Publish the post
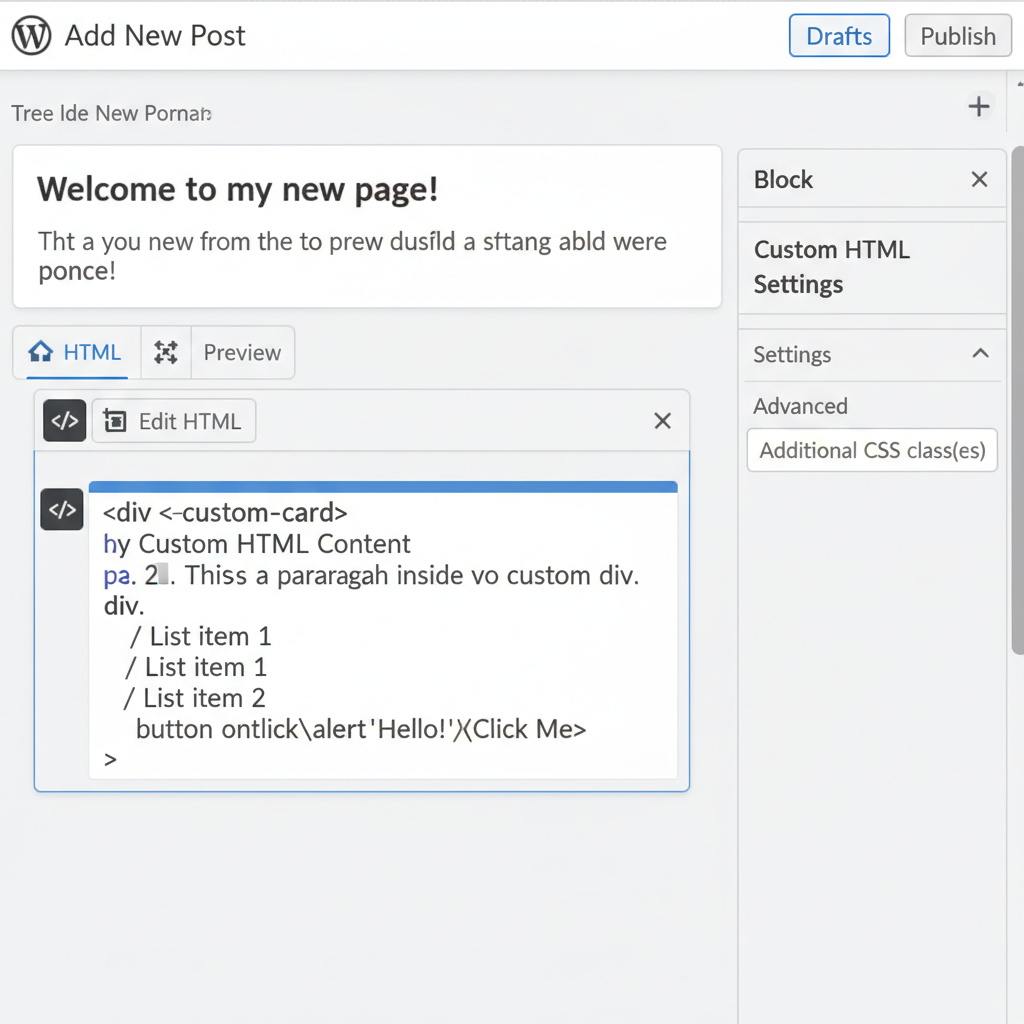 pos(957,36)
